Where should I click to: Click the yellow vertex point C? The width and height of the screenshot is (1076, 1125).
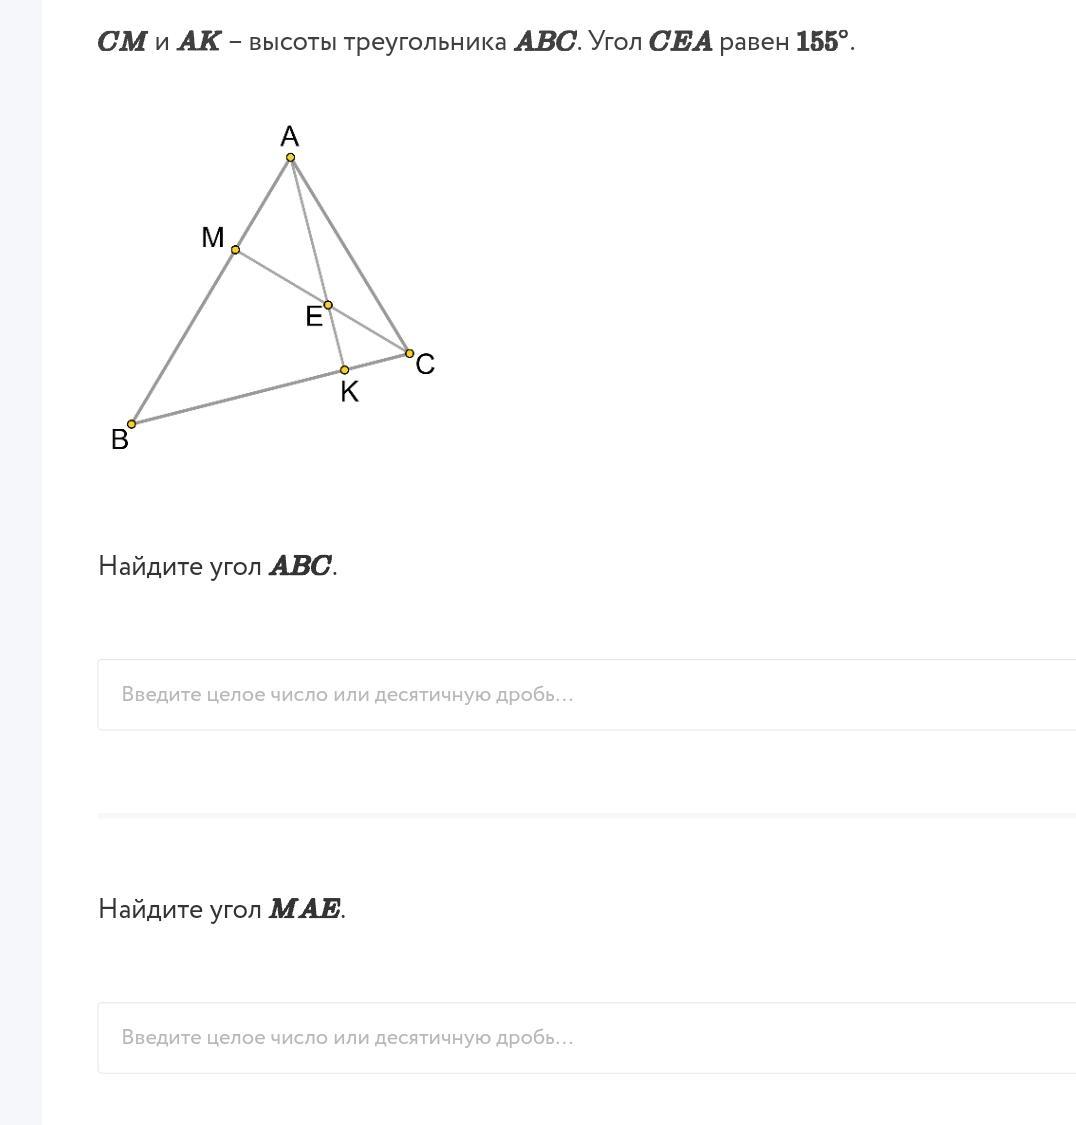click(409, 353)
